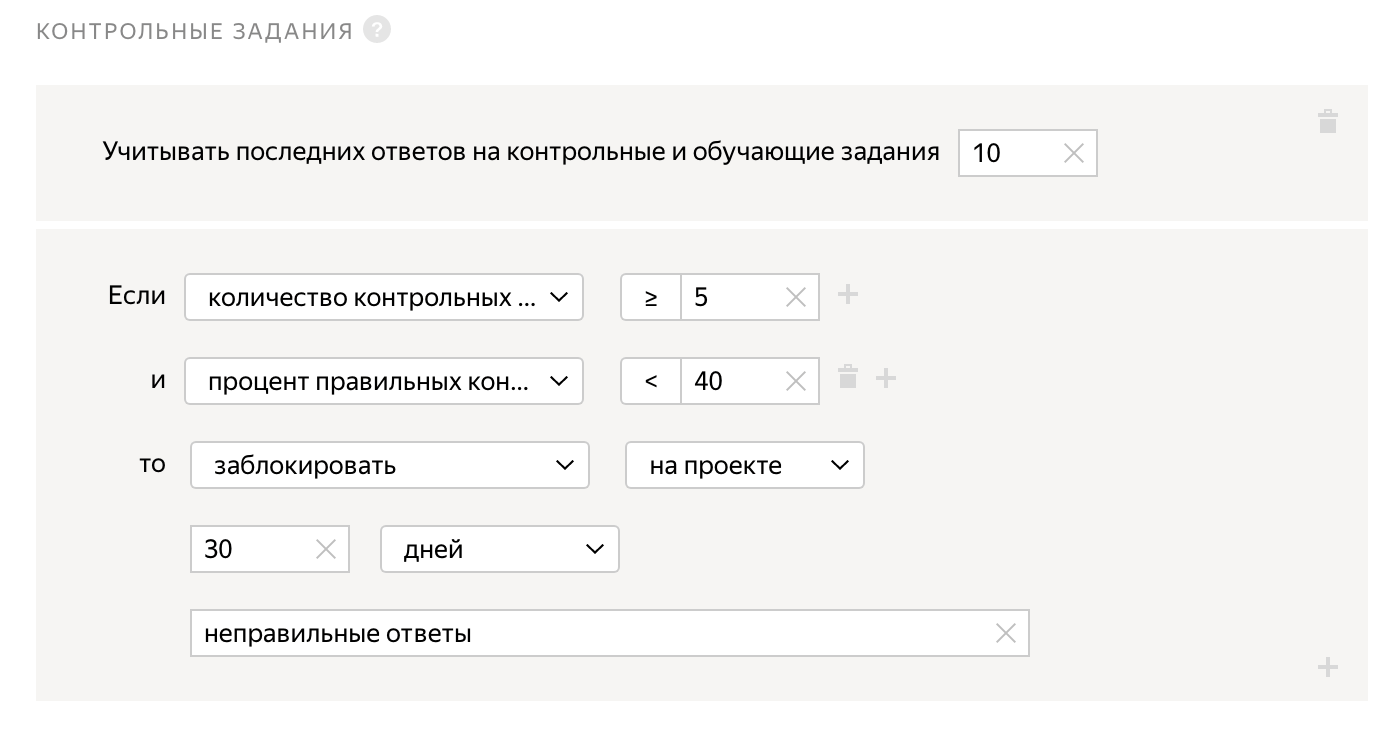This screenshot has width=1400, height=748.
Task: Open the help icon next to Контрольные задания
Action: coord(377,30)
